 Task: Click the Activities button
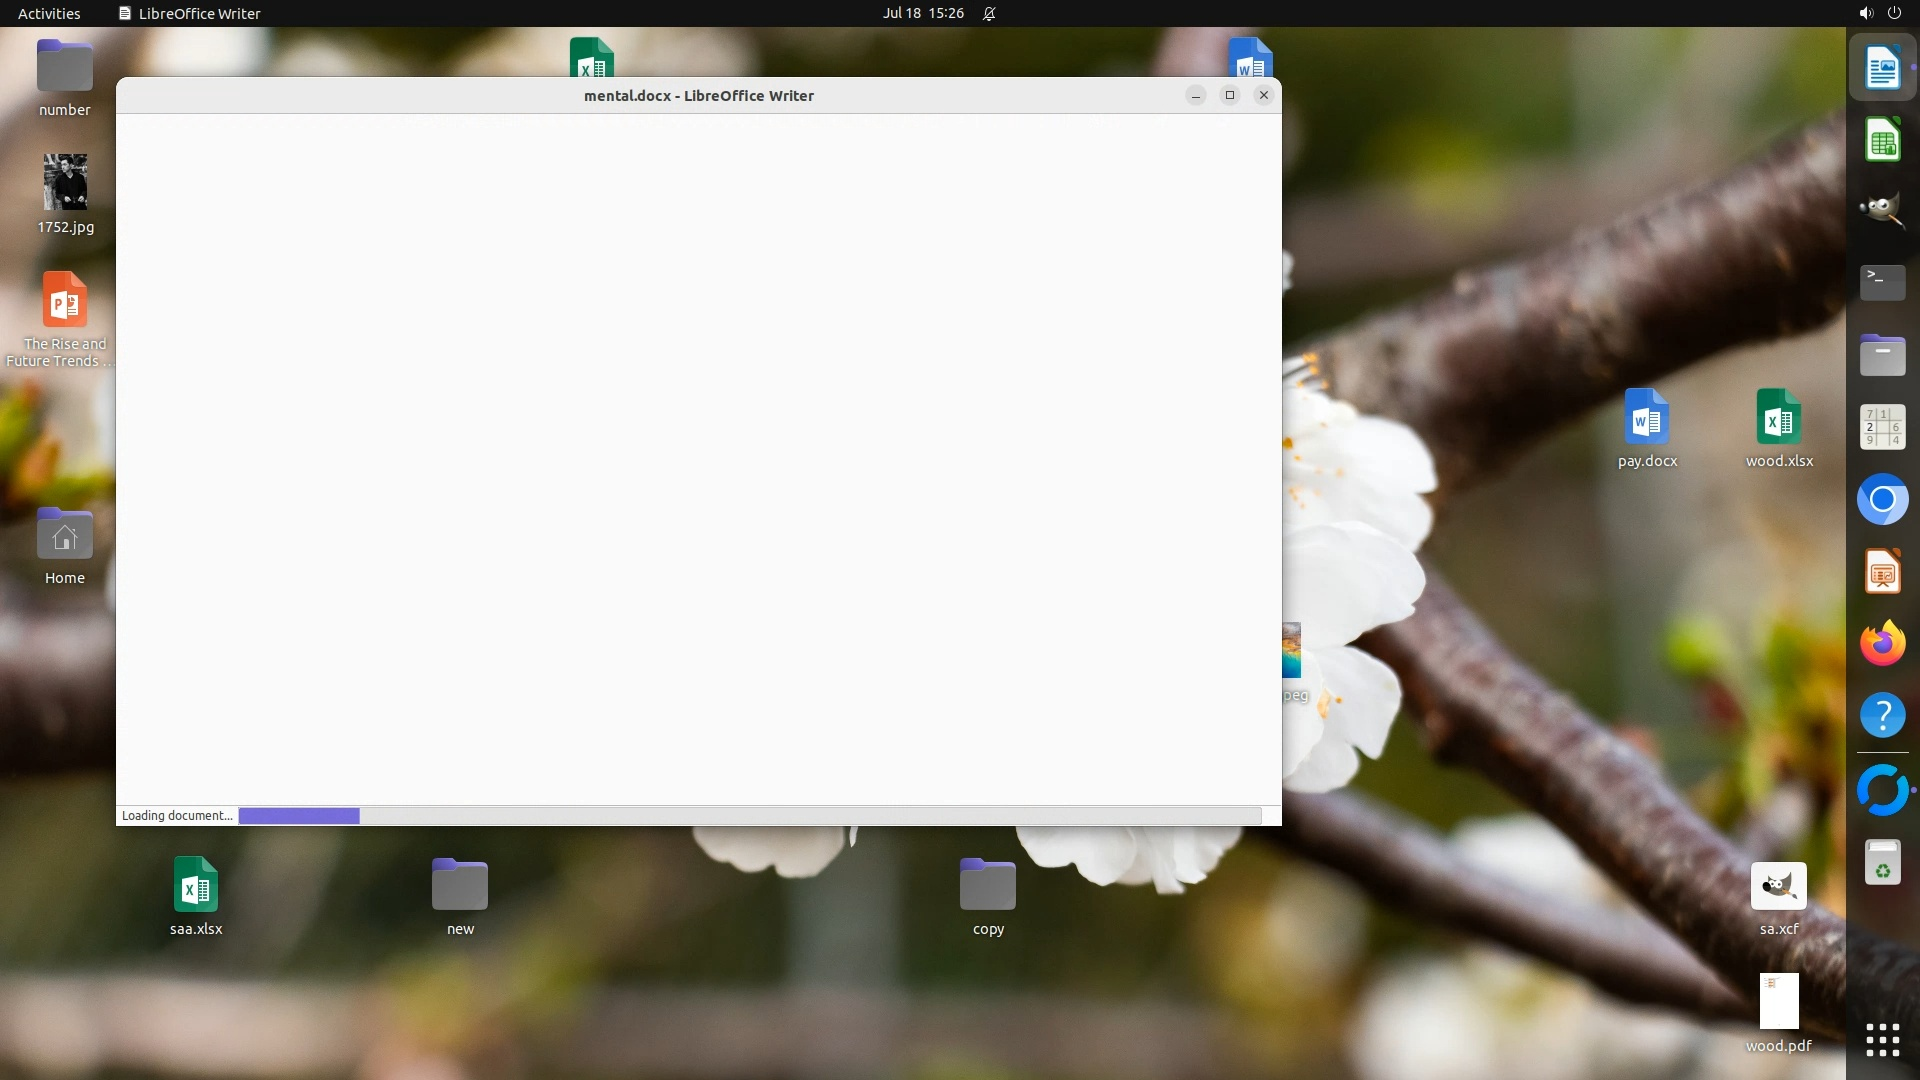(49, 13)
